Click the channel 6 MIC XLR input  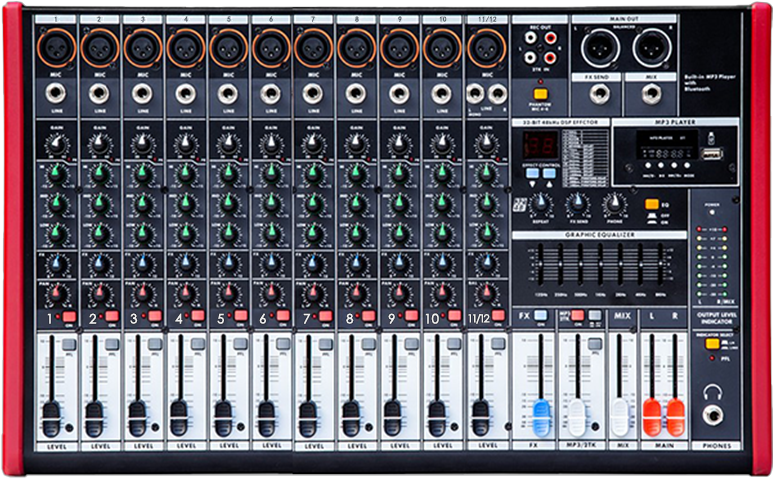pyautogui.click(x=271, y=48)
